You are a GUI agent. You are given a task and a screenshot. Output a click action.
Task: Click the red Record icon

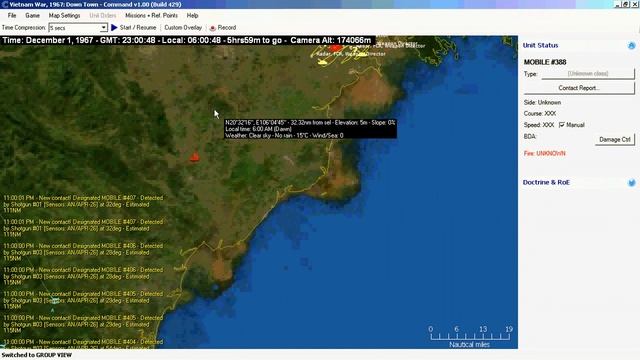pyautogui.click(x=213, y=28)
